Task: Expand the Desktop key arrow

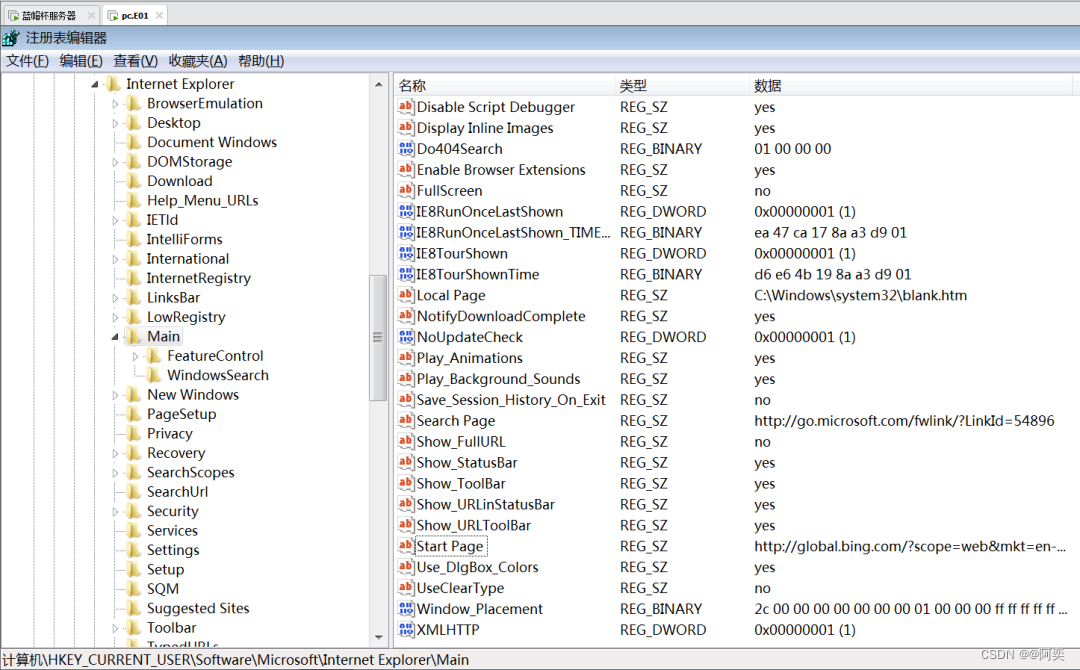Action: (115, 123)
